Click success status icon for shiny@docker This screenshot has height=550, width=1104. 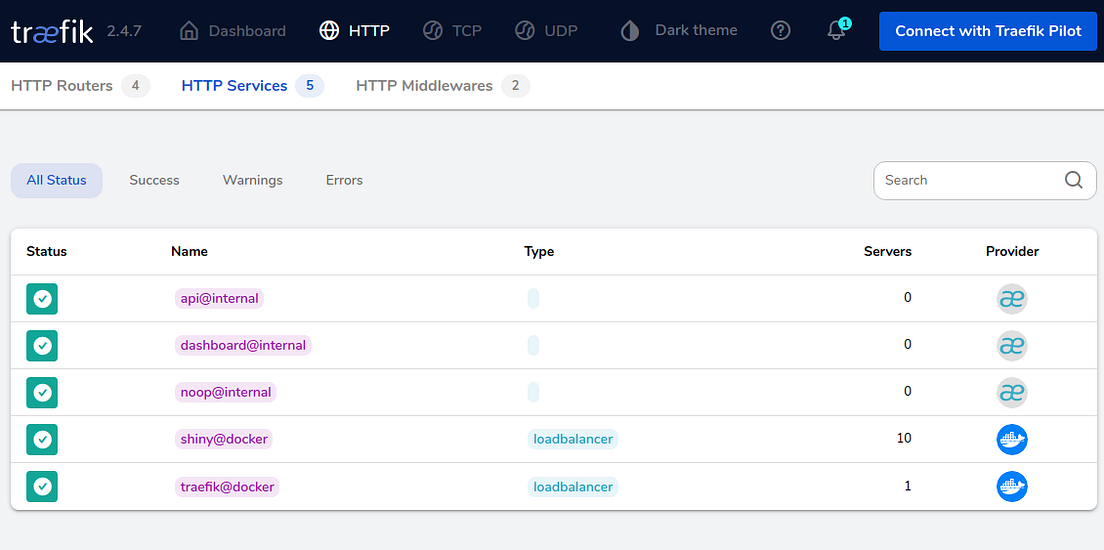[x=42, y=439]
